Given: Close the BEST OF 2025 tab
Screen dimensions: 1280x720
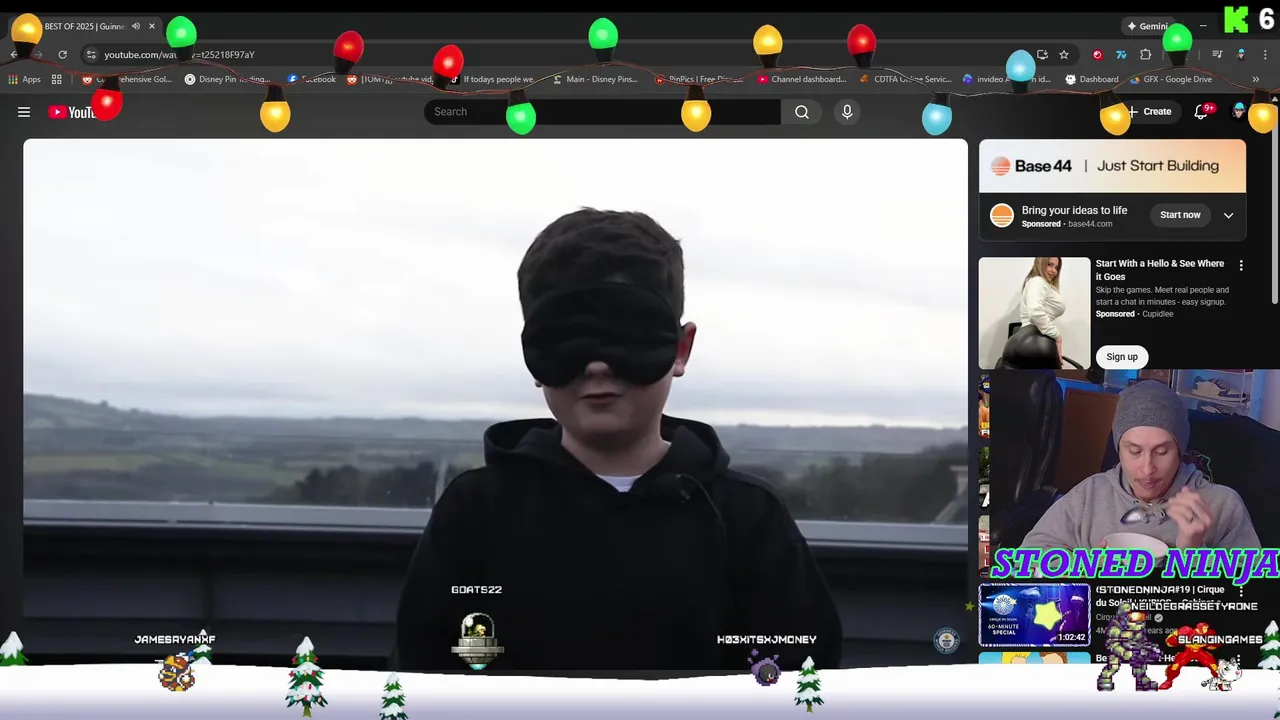Looking at the screenshot, I should pyautogui.click(x=152, y=26).
